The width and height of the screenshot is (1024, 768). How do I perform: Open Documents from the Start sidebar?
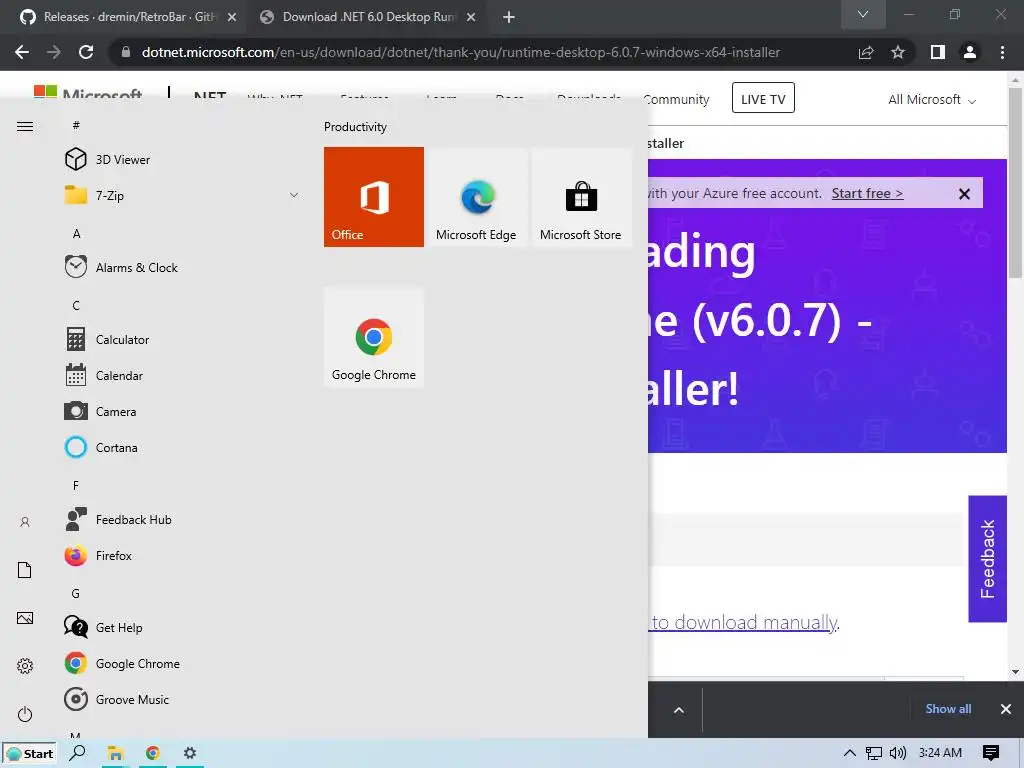(x=25, y=570)
